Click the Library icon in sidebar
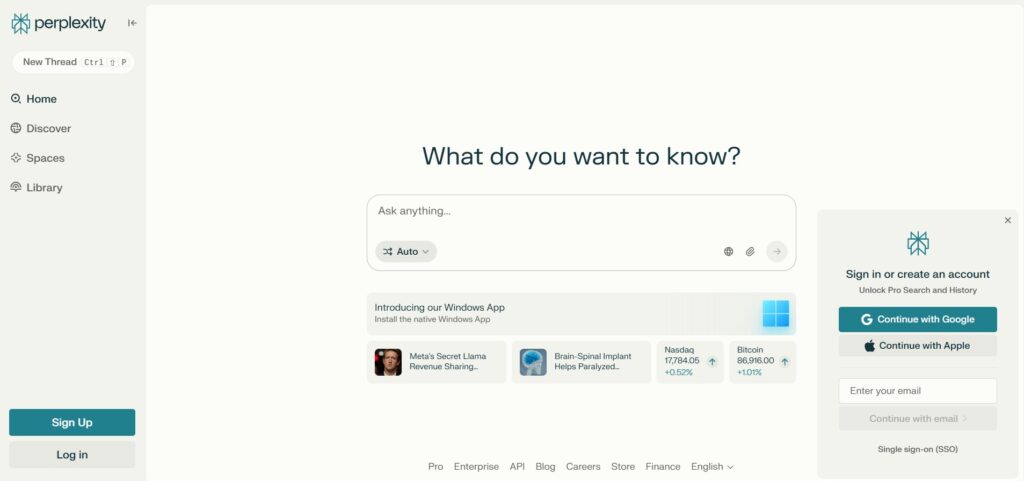The height and width of the screenshot is (481, 1024). [x=16, y=187]
